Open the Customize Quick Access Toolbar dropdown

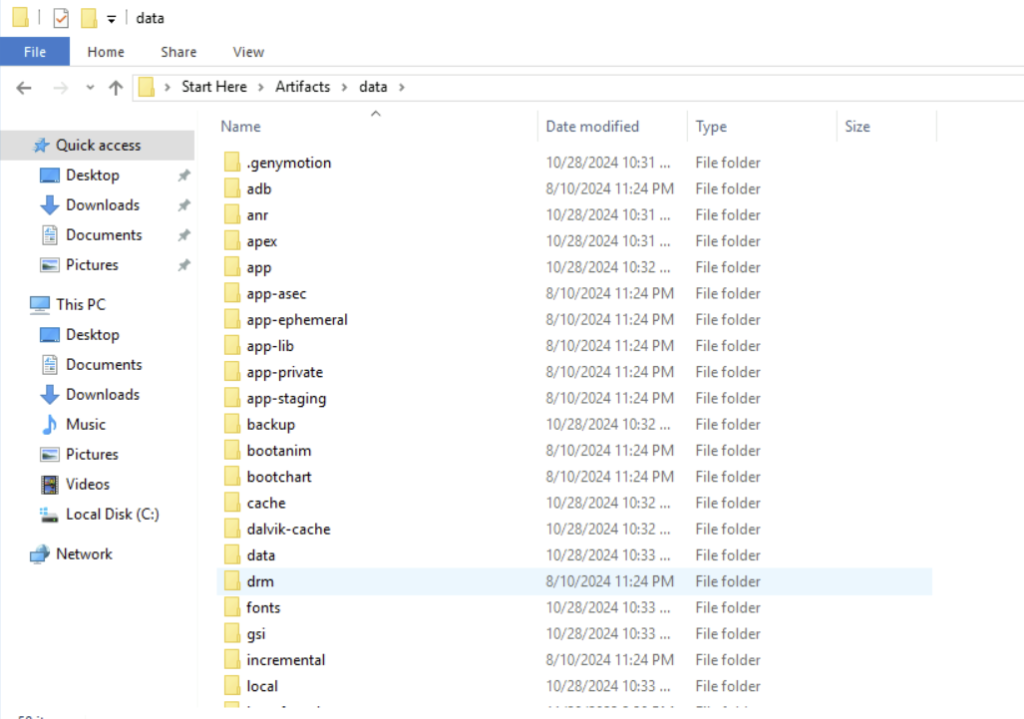point(110,19)
